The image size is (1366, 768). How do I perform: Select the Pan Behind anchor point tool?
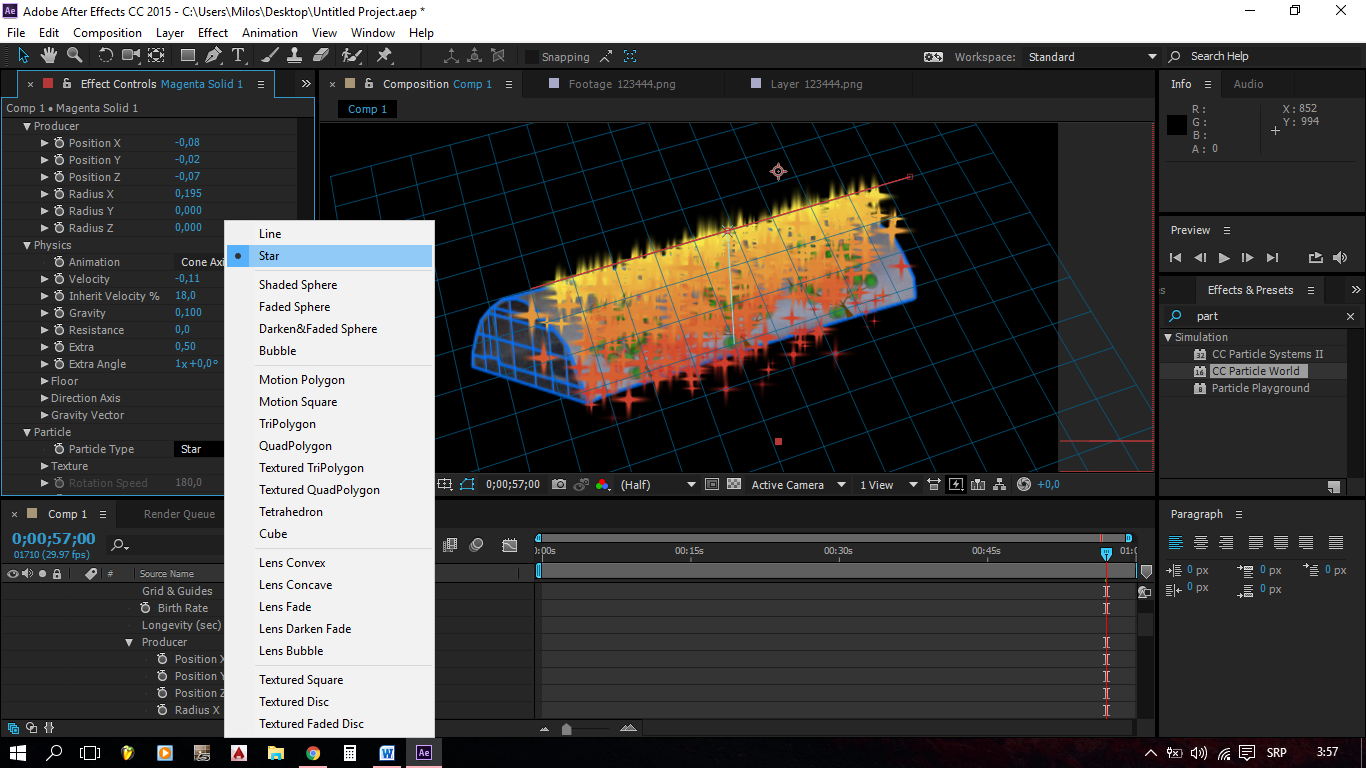coord(156,55)
